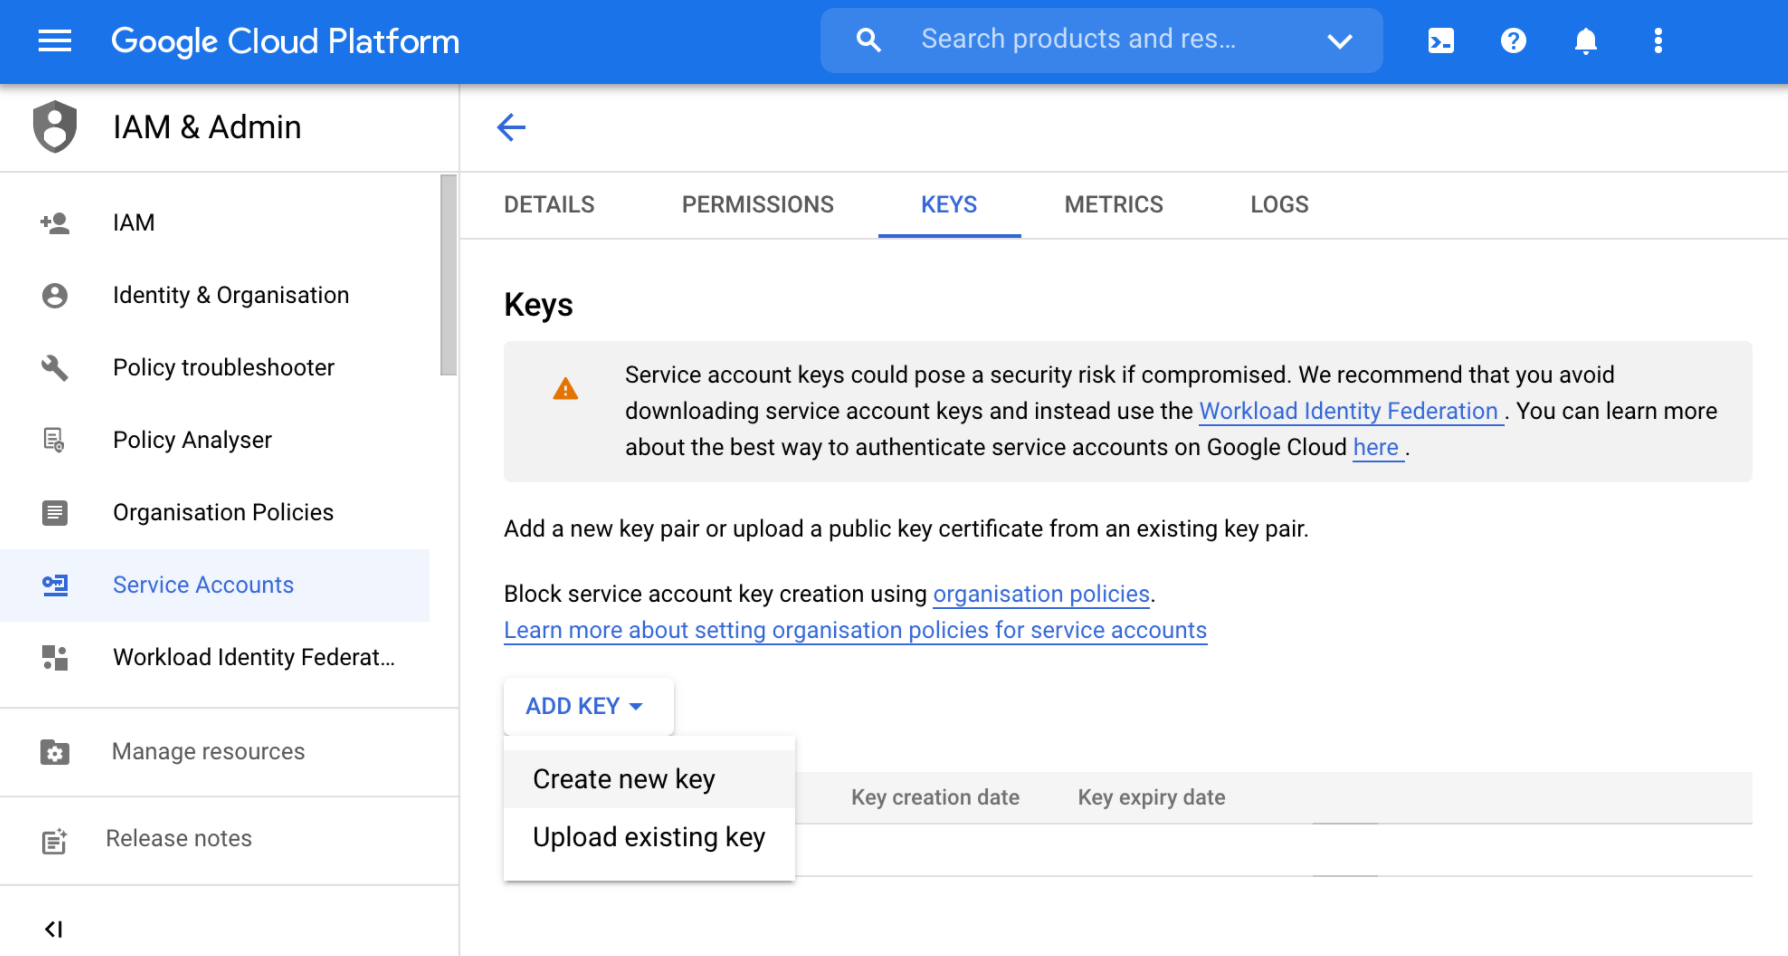Switch to the PERMISSIONS tab
This screenshot has height=956, width=1788.
point(757,205)
